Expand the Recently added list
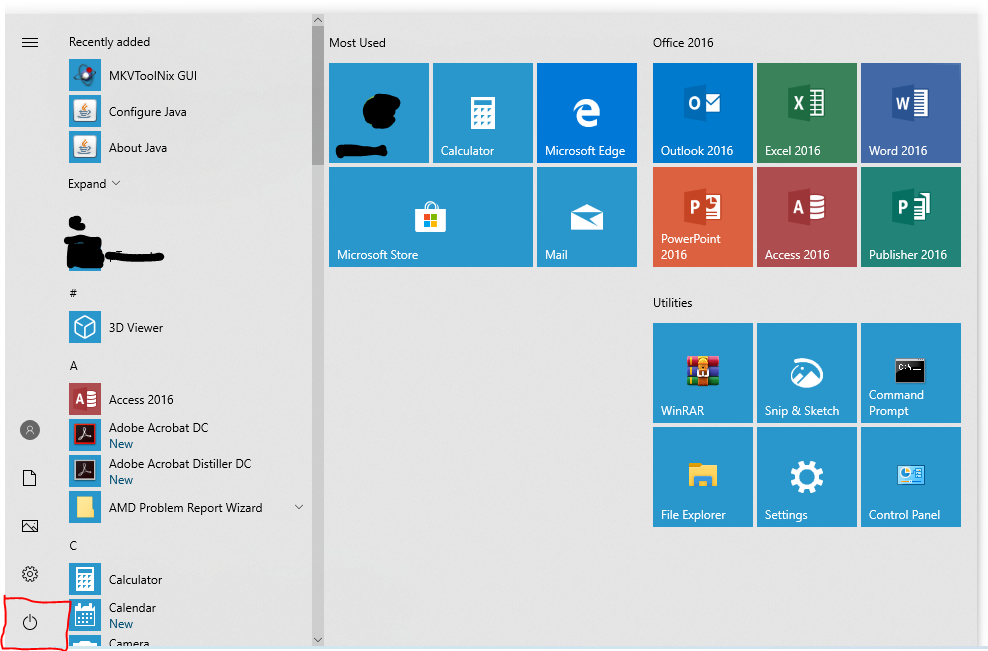 (x=94, y=183)
